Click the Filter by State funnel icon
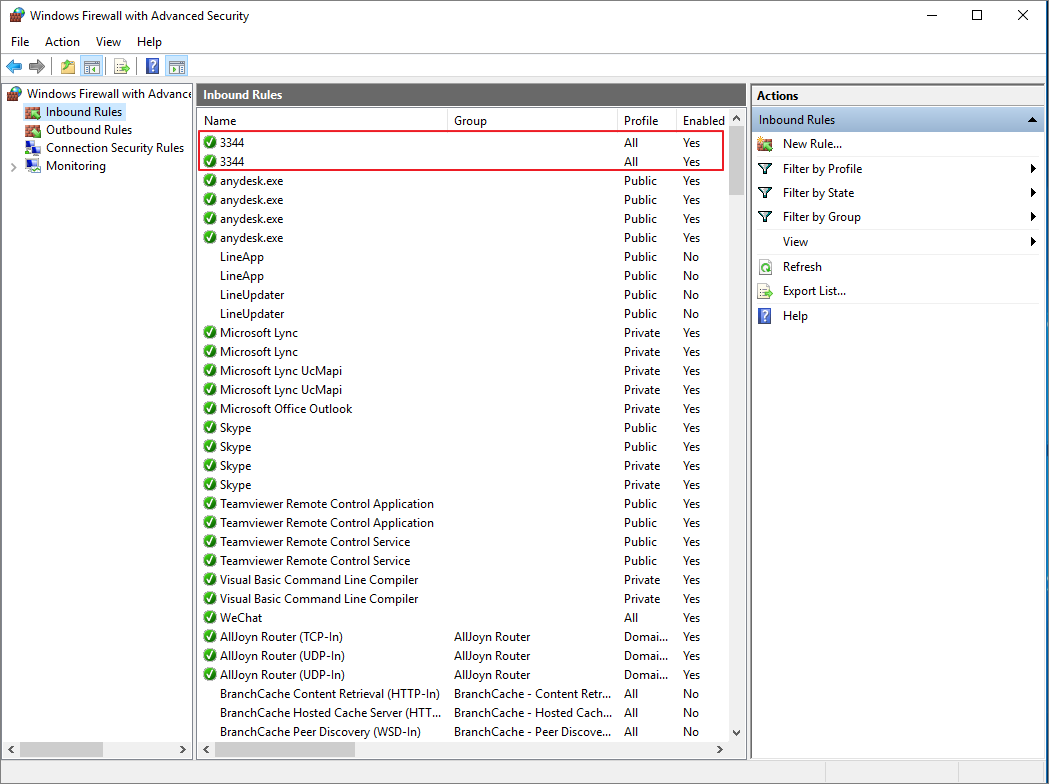Screen dimensions: 1049x784 [x=765, y=193]
